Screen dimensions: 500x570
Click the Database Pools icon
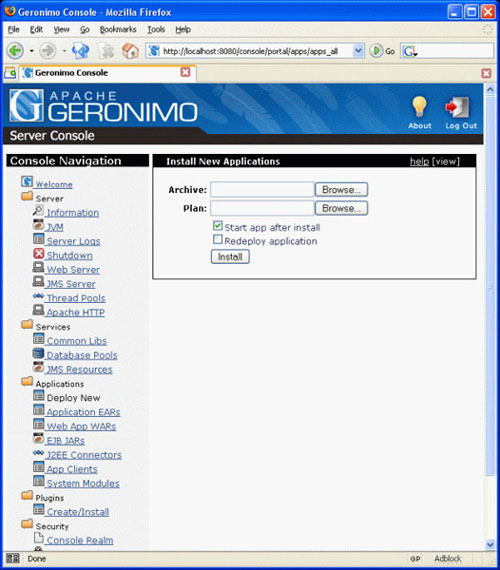point(38,353)
